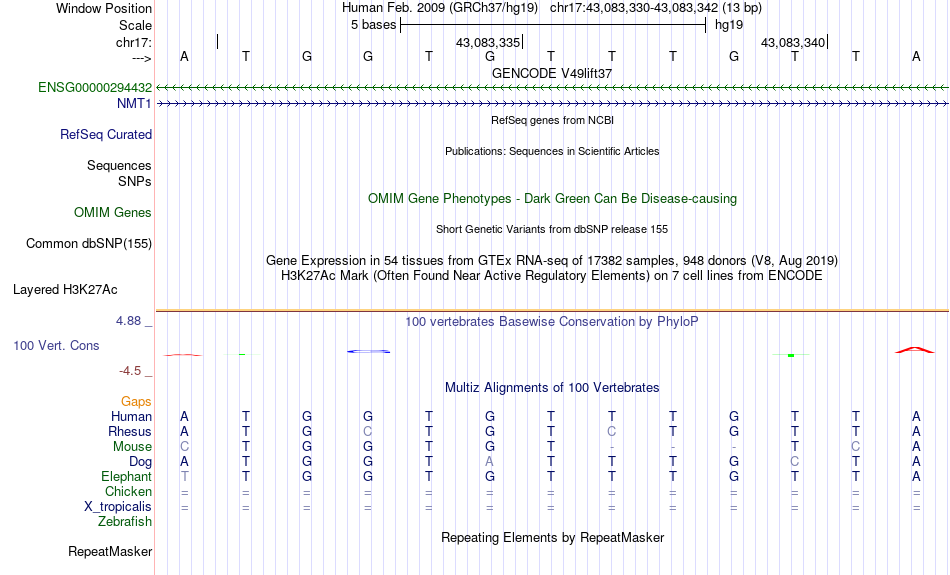Click the RefSeq genes from NCBI title

pyautogui.click(x=552, y=120)
